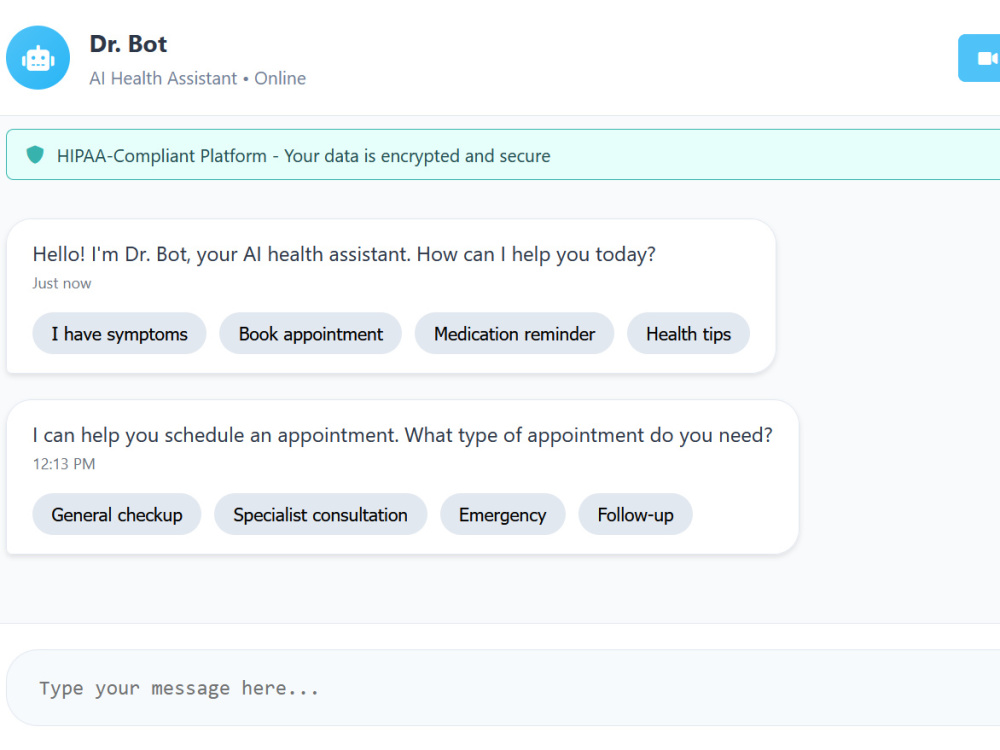Select 'Specialist consultation' appointment type

click(x=320, y=514)
